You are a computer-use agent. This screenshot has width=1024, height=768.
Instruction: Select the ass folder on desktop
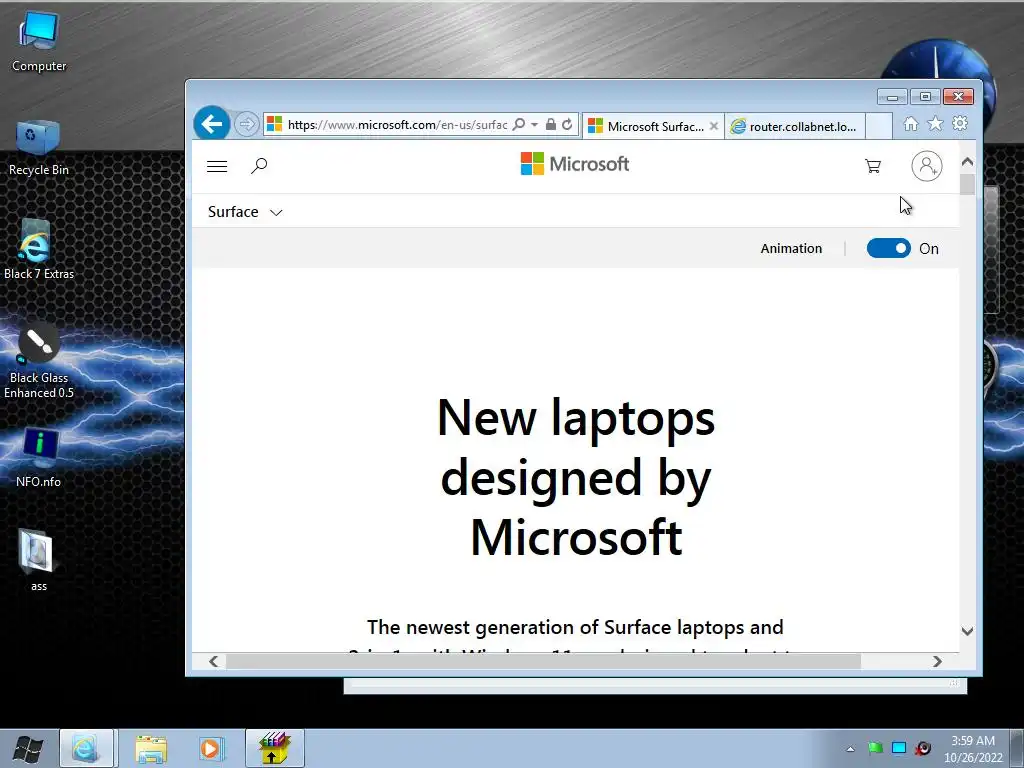pos(39,560)
